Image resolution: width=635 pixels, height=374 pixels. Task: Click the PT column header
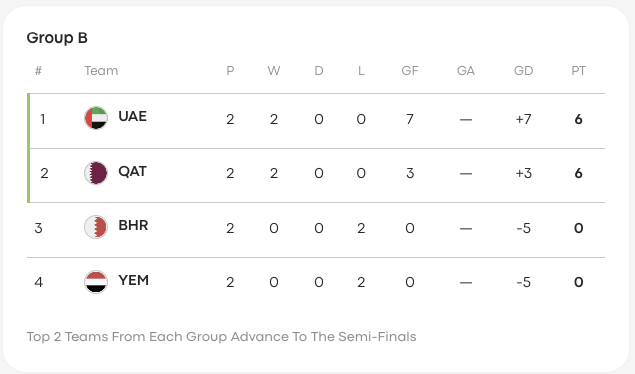[578, 71]
